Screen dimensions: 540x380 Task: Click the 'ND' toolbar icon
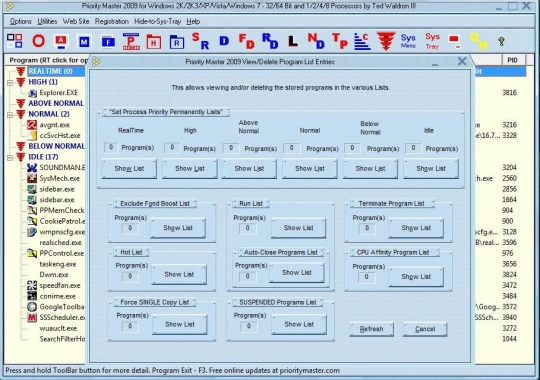(316, 41)
